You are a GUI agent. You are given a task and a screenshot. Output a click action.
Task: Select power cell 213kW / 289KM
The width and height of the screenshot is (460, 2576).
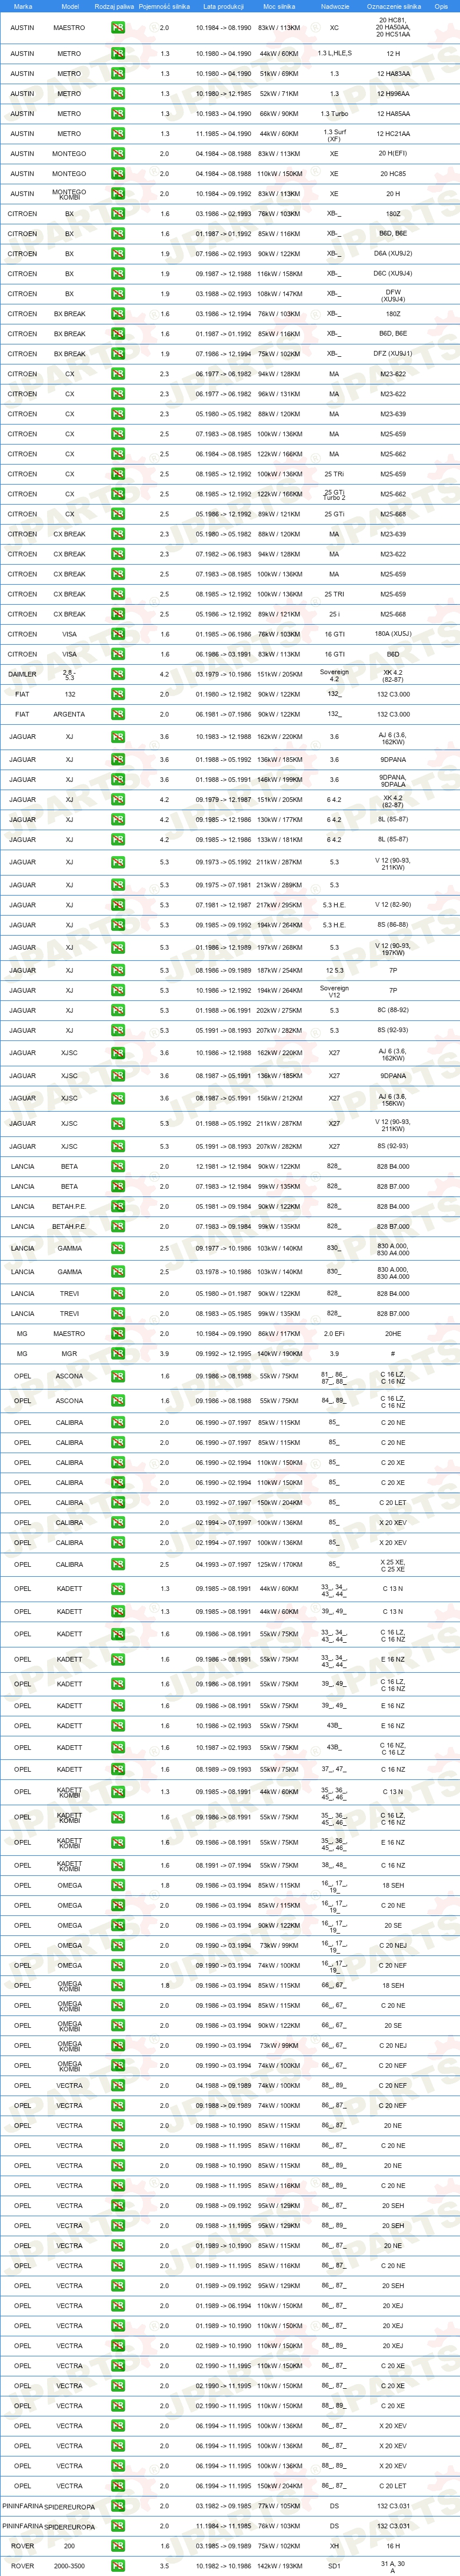point(279,885)
